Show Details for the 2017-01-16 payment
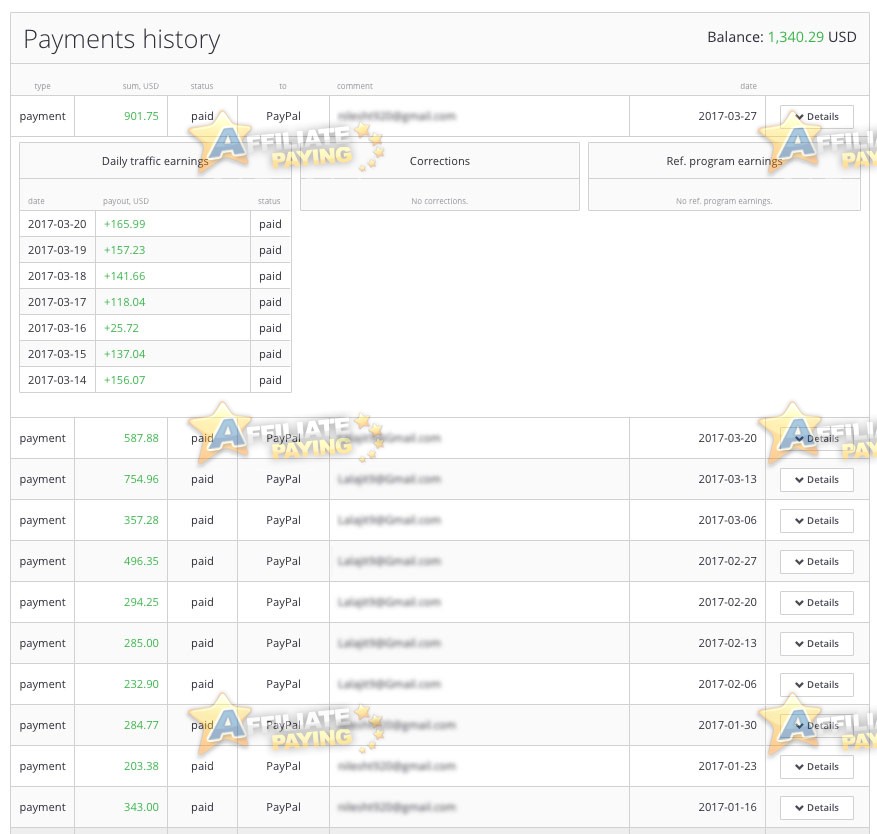The height and width of the screenshot is (834, 877). click(817, 807)
